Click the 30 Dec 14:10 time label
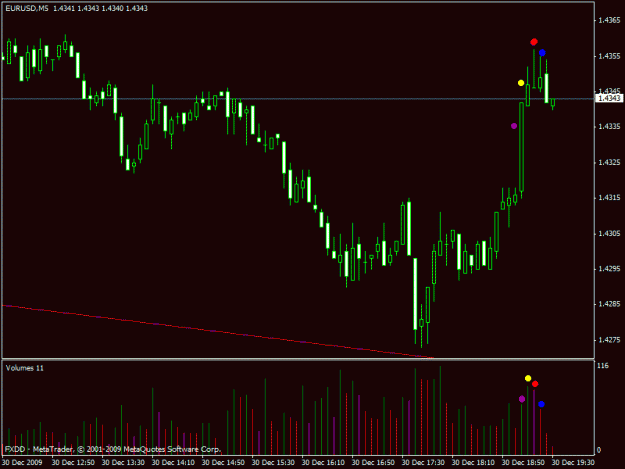 click(173, 462)
